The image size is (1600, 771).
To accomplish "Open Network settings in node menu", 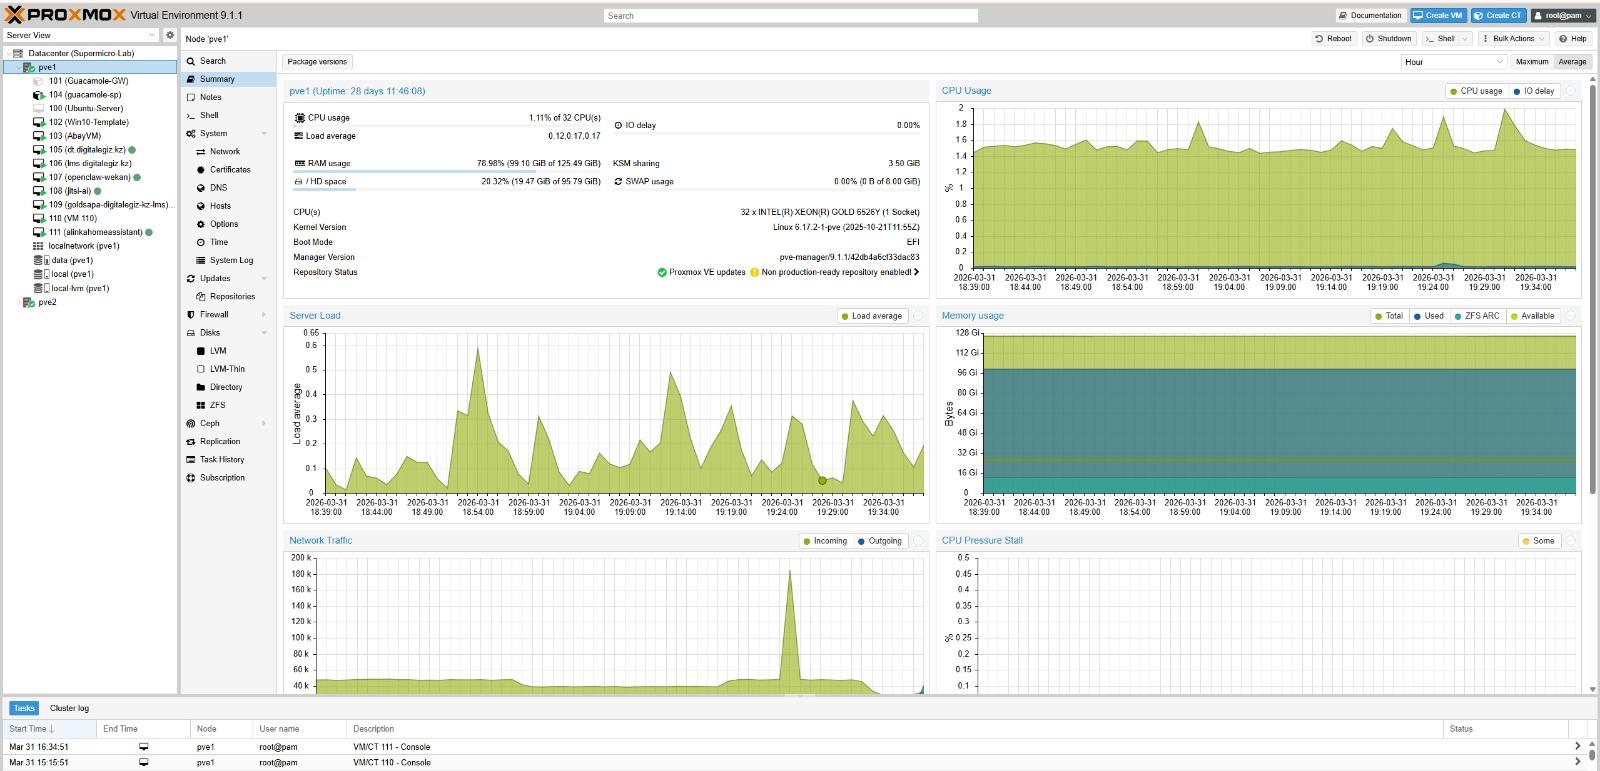I will click(224, 151).
